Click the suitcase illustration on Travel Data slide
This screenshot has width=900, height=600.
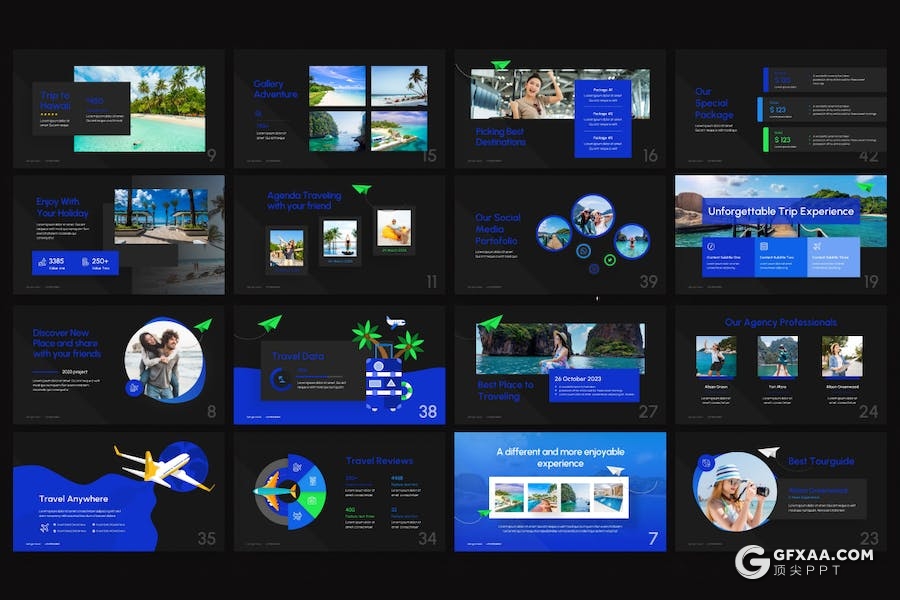click(x=381, y=385)
